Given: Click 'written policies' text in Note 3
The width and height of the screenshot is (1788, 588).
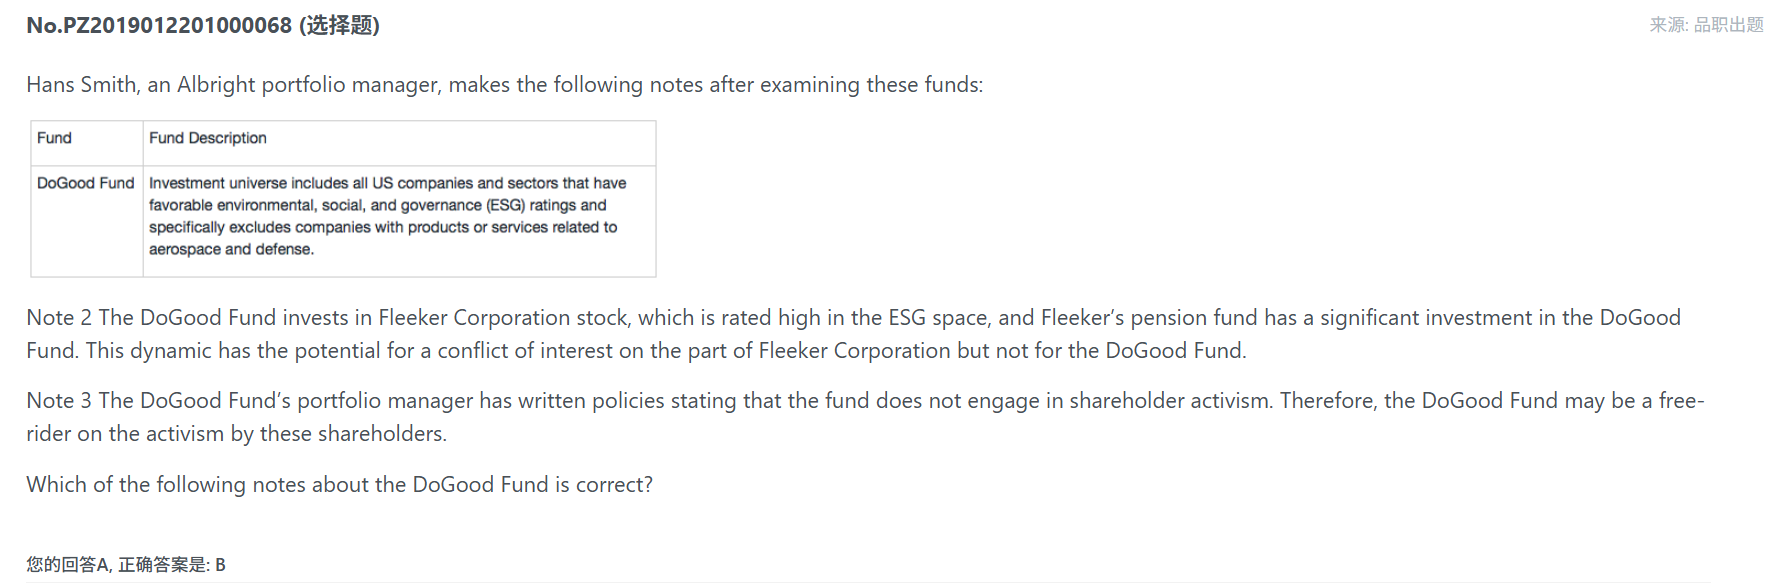Looking at the screenshot, I should 591,401.
